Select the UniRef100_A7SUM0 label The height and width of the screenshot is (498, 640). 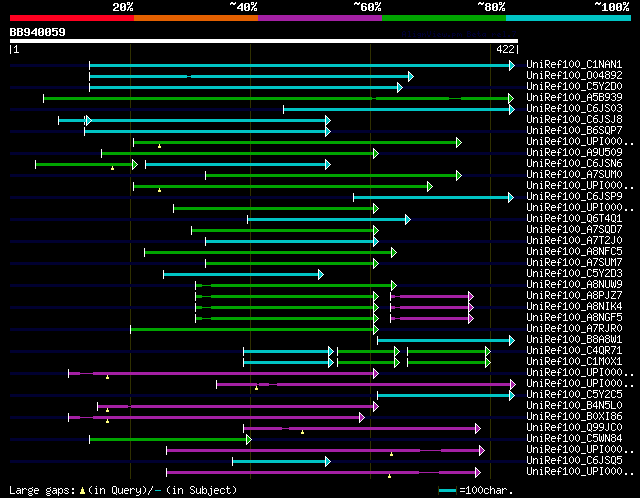(x=574, y=174)
